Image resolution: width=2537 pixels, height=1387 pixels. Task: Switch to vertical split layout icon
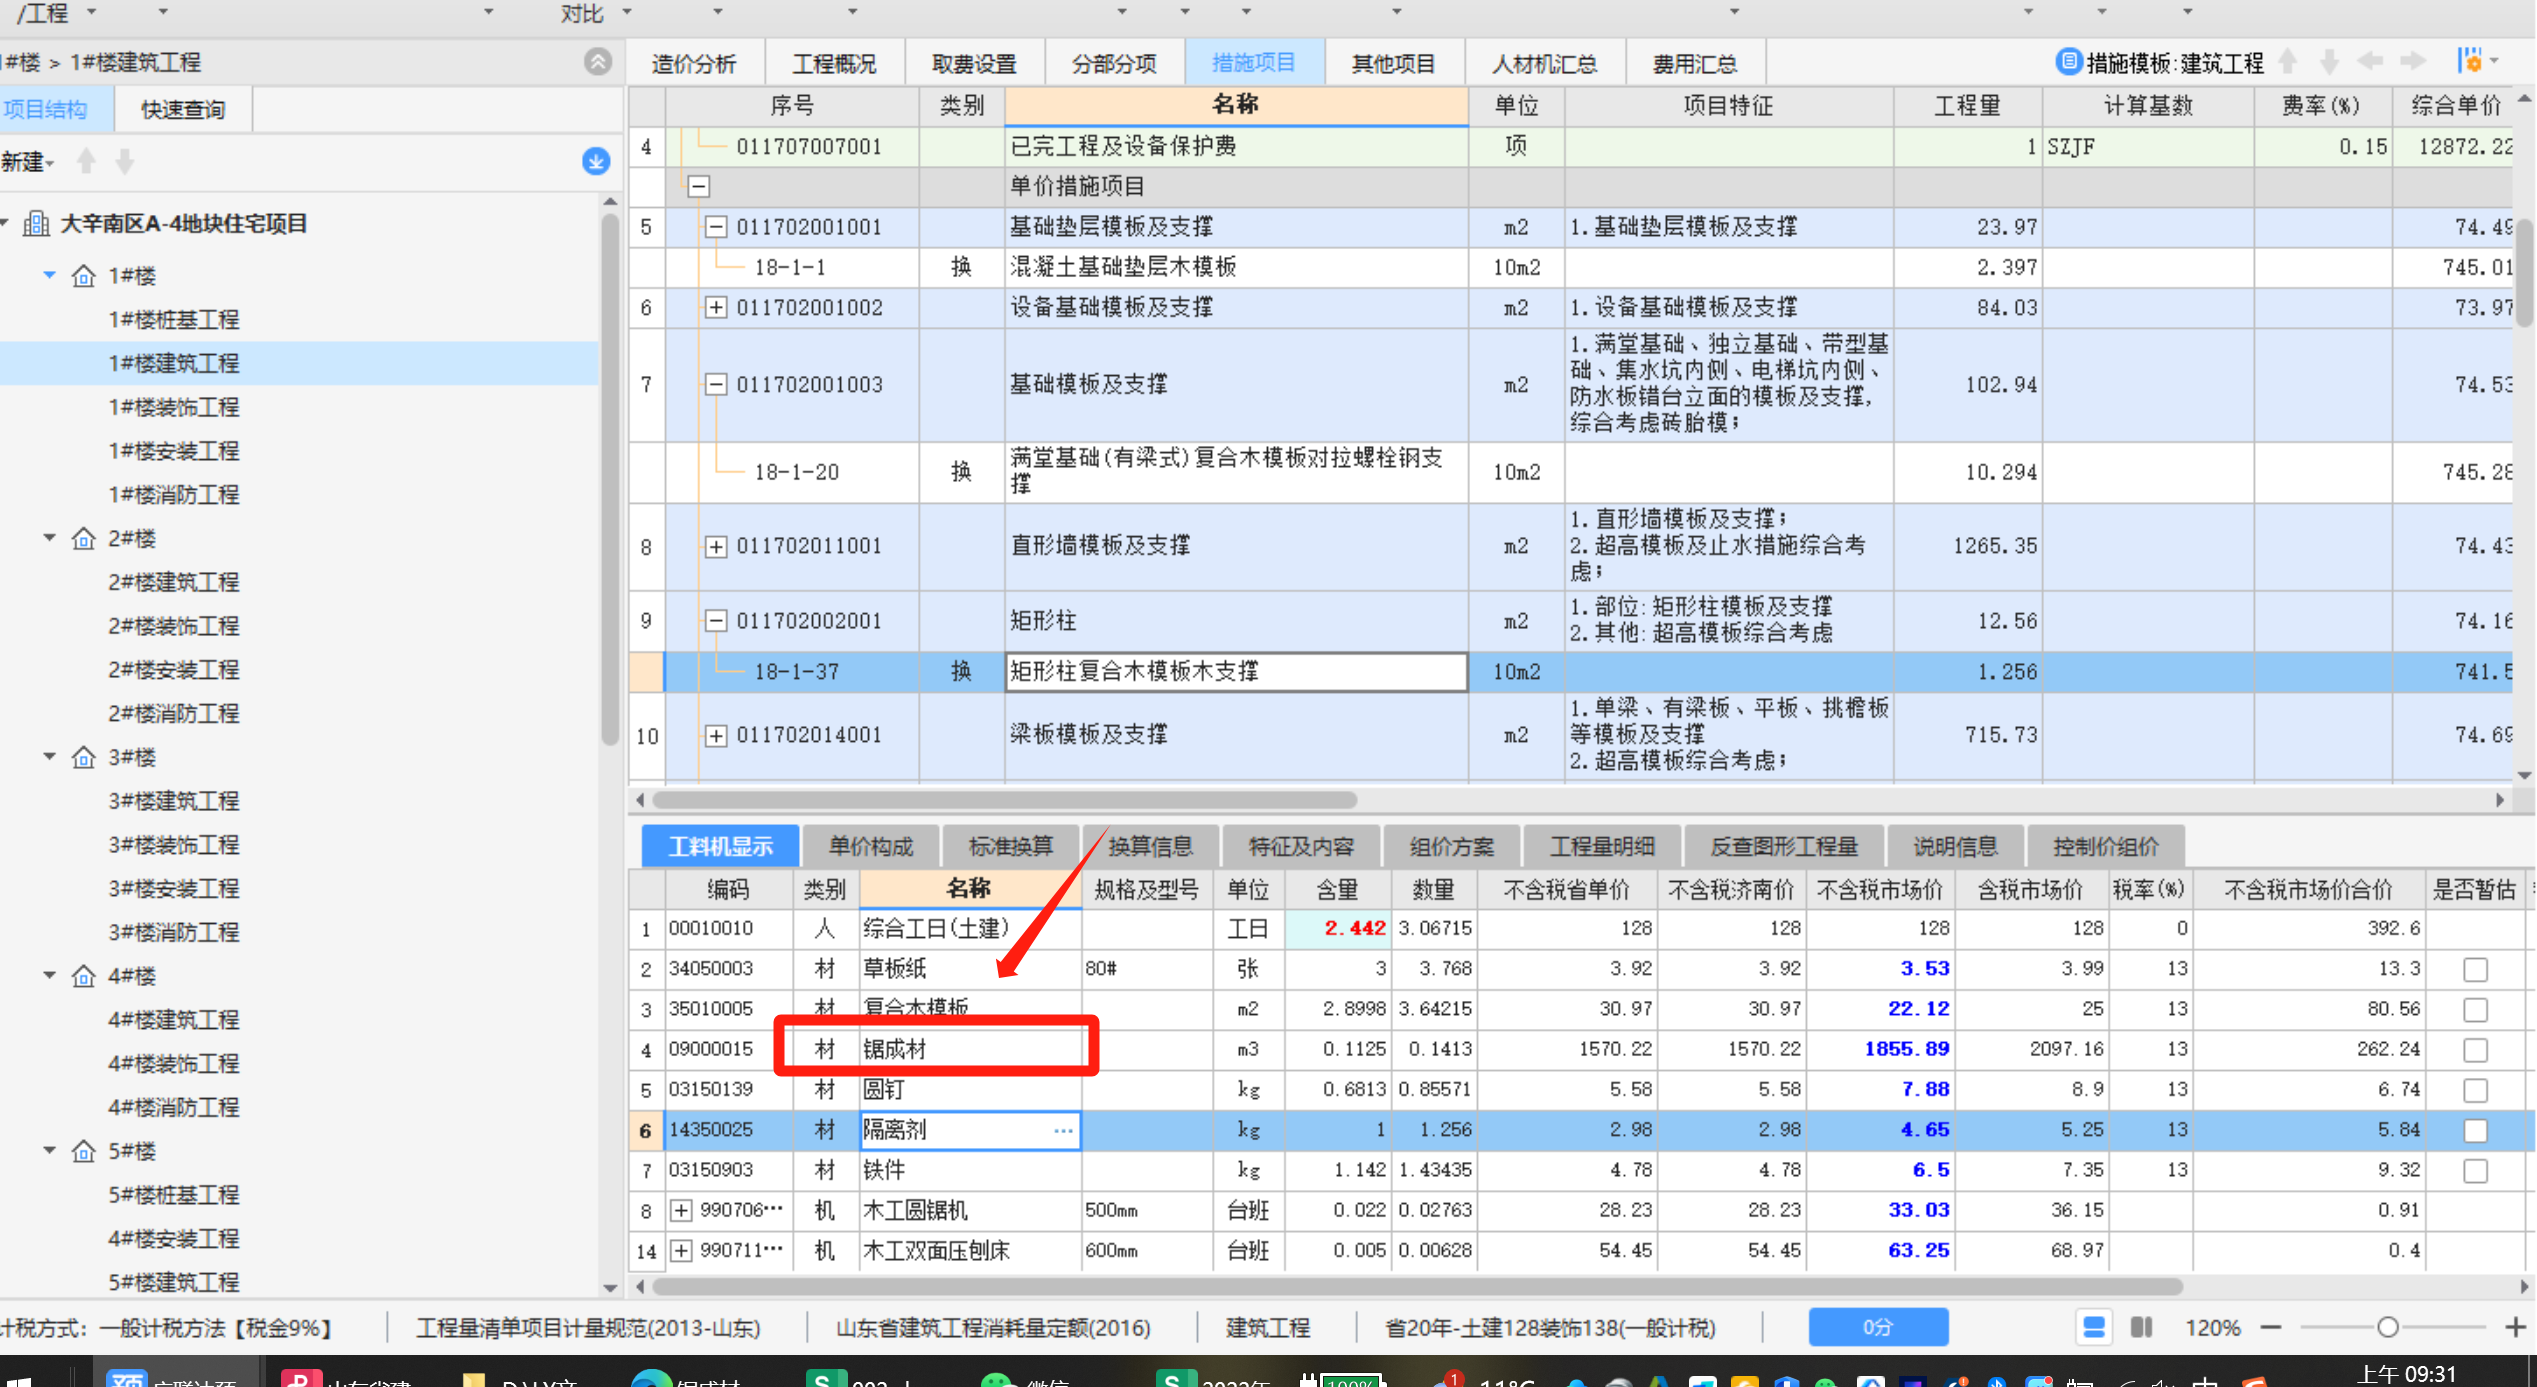[x=2141, y=1327]
